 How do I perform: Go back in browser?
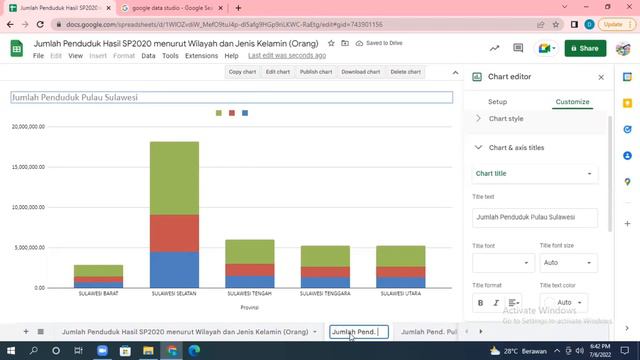(x=10, y=24)
